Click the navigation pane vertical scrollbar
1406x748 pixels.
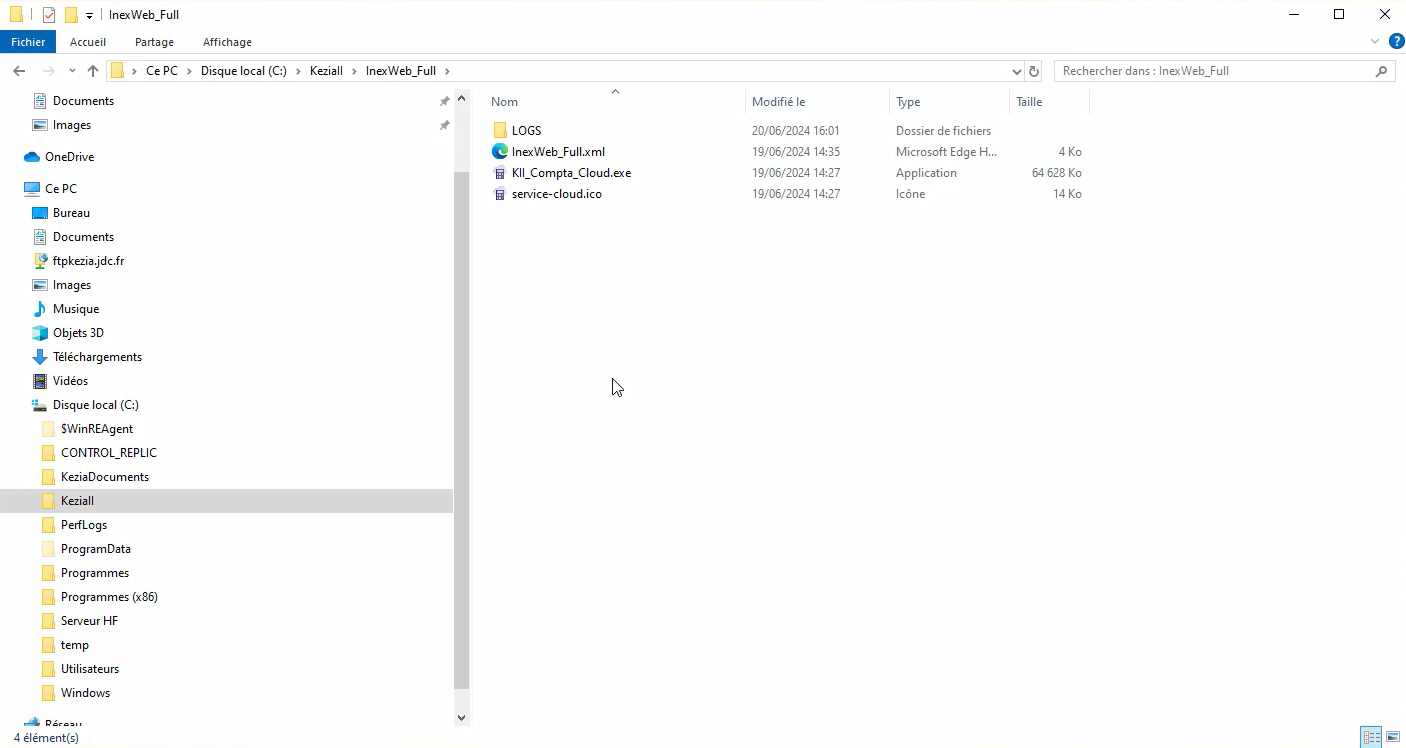(x=461, y=400)
